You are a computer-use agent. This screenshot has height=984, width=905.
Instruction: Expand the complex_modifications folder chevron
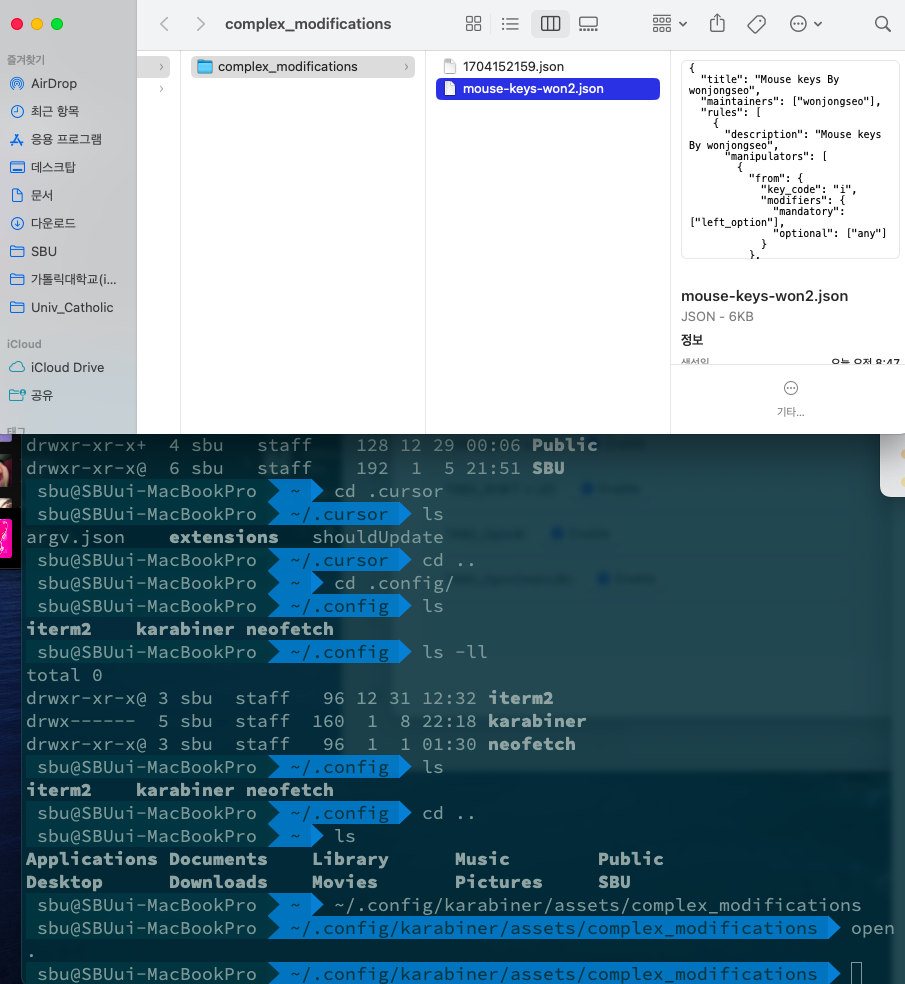tap(406, 67)
